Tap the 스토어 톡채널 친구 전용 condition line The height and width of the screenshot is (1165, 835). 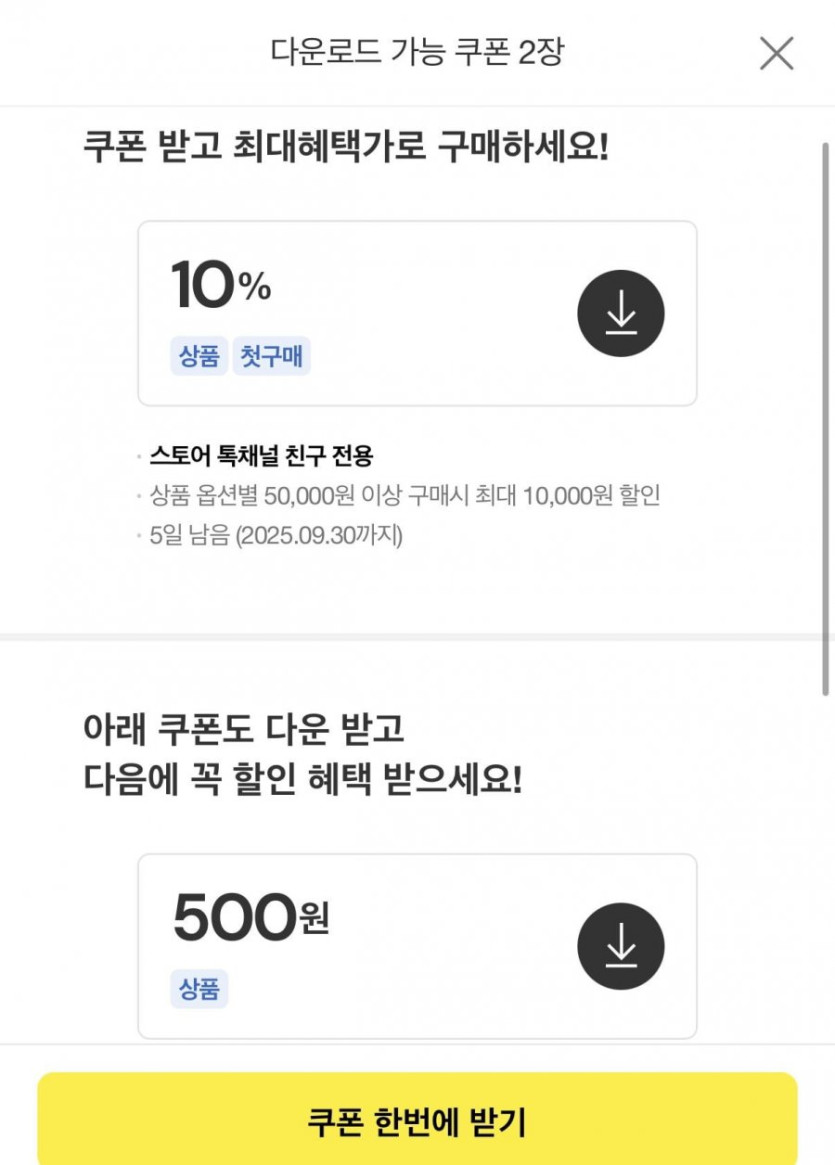point(261,456)
